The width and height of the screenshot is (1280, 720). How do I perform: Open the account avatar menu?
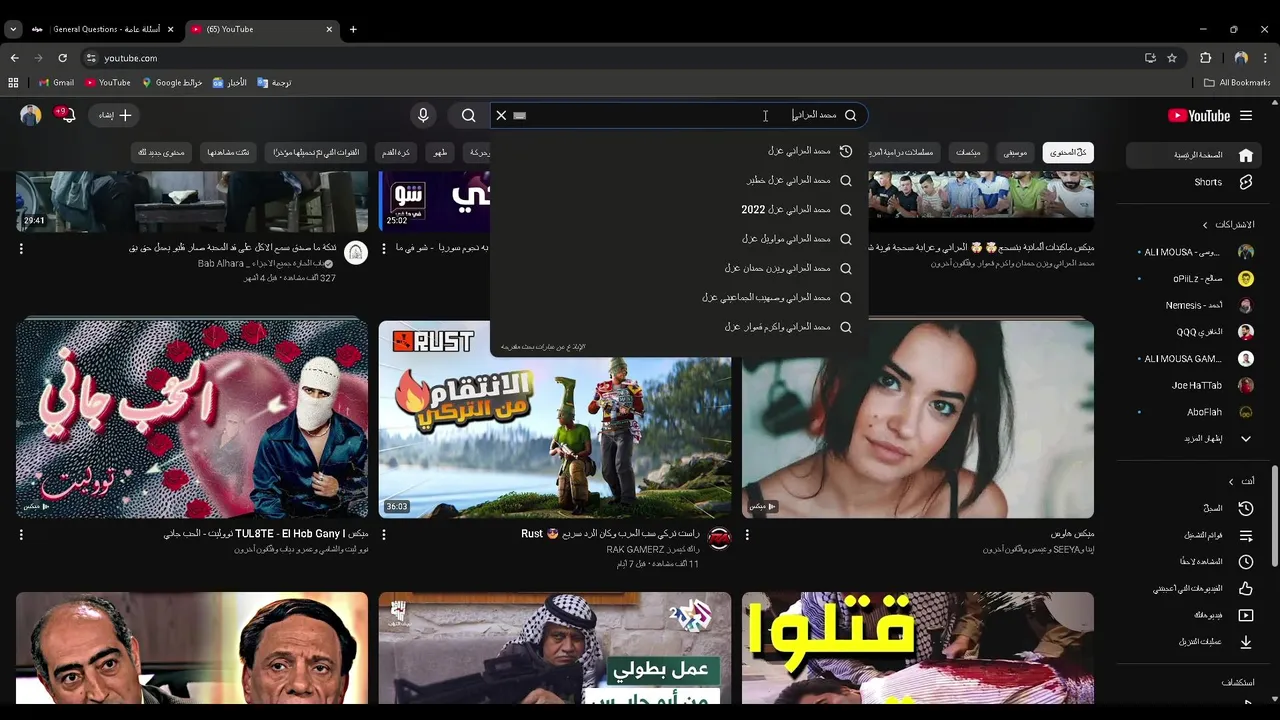[31, 115]
